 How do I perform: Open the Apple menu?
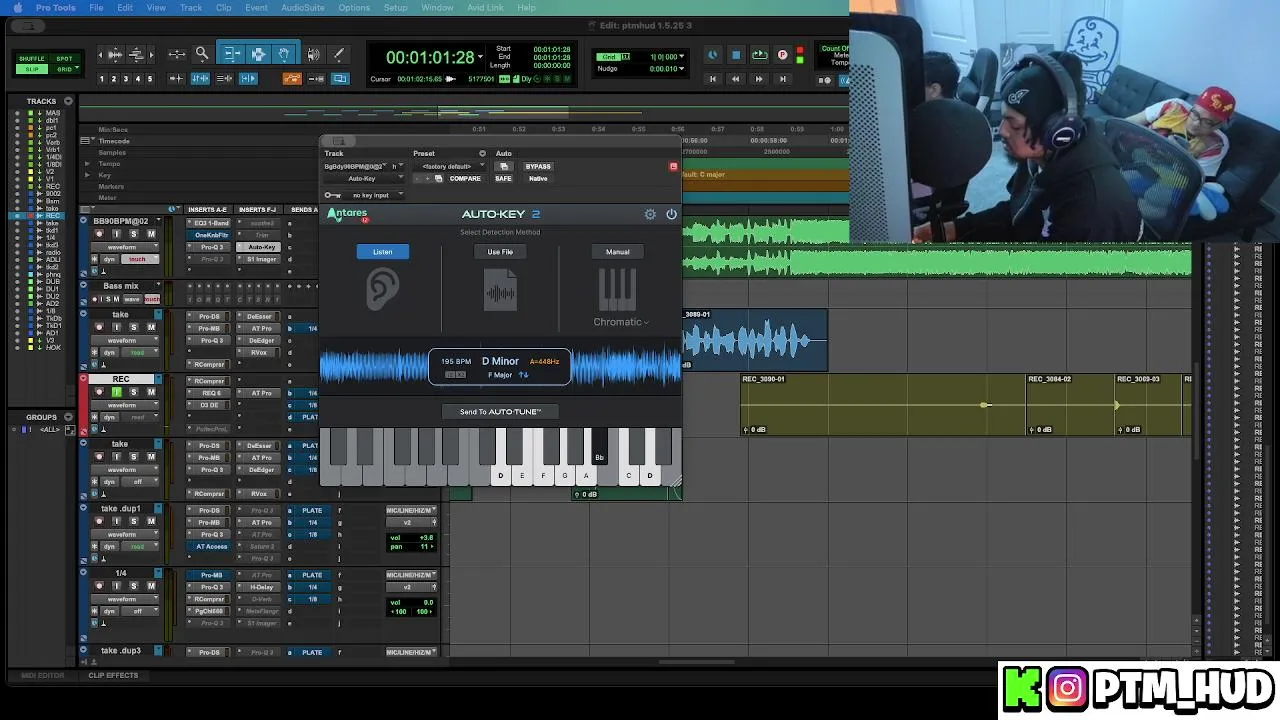[x=17, y=8]
